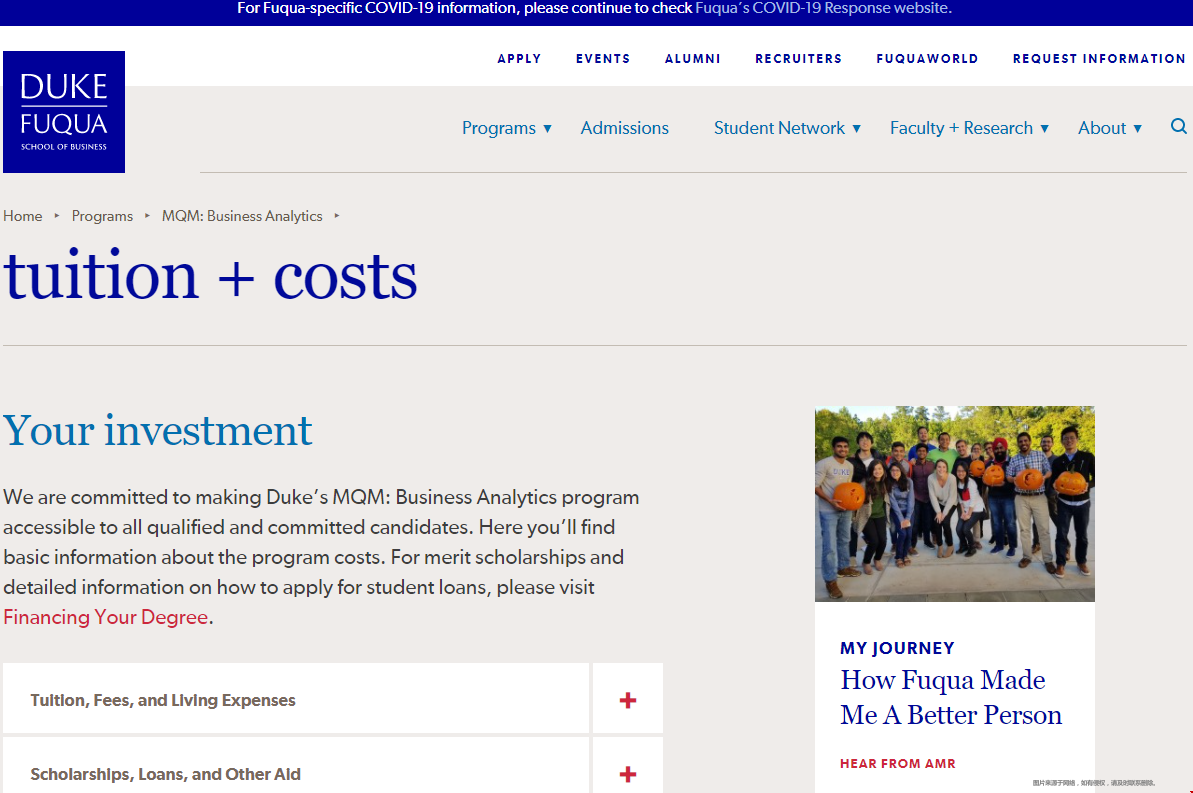
Task: Open the Events page
Action: [x=603, y=59]
